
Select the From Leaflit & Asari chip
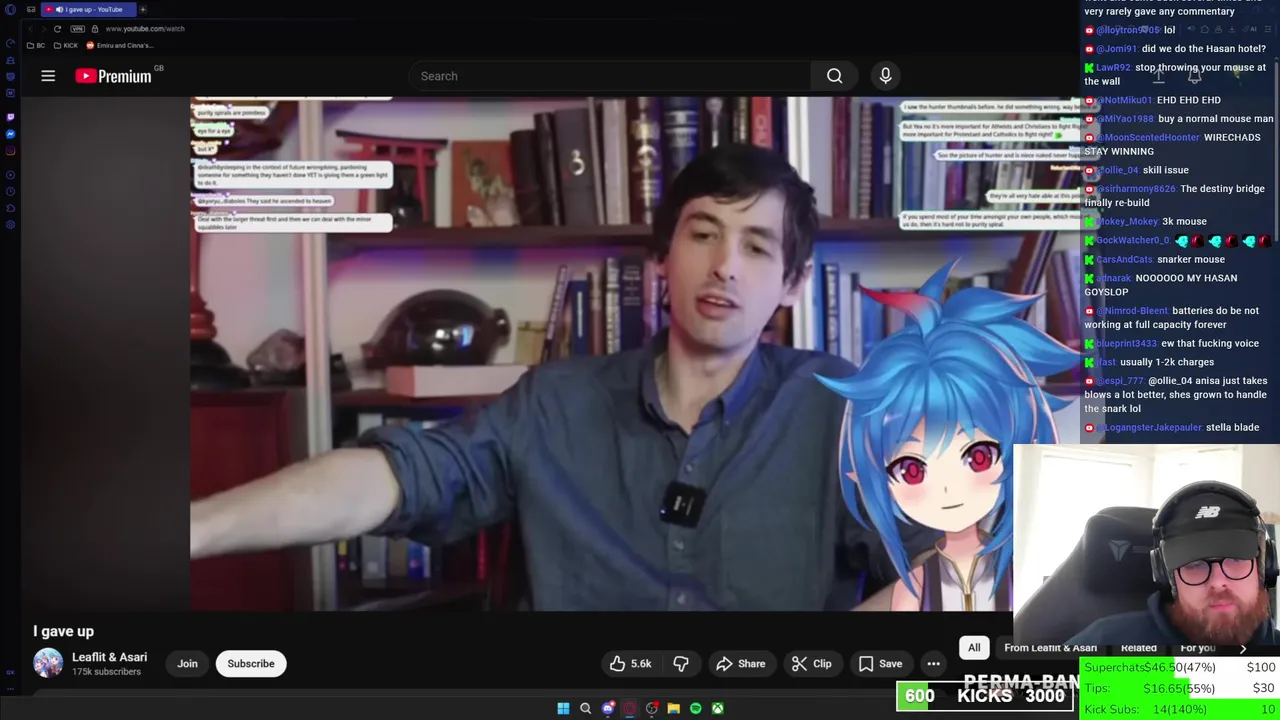[x=1050, y=648]
